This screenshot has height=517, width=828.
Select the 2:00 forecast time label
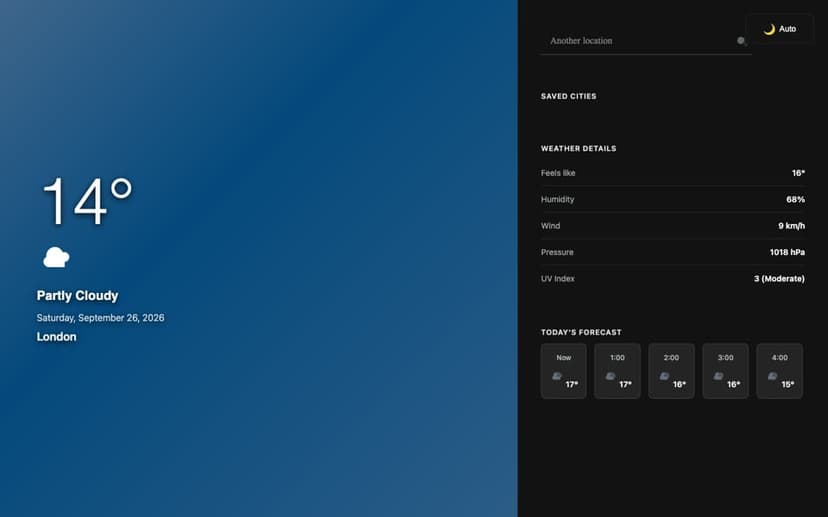[x=671, y=358]
